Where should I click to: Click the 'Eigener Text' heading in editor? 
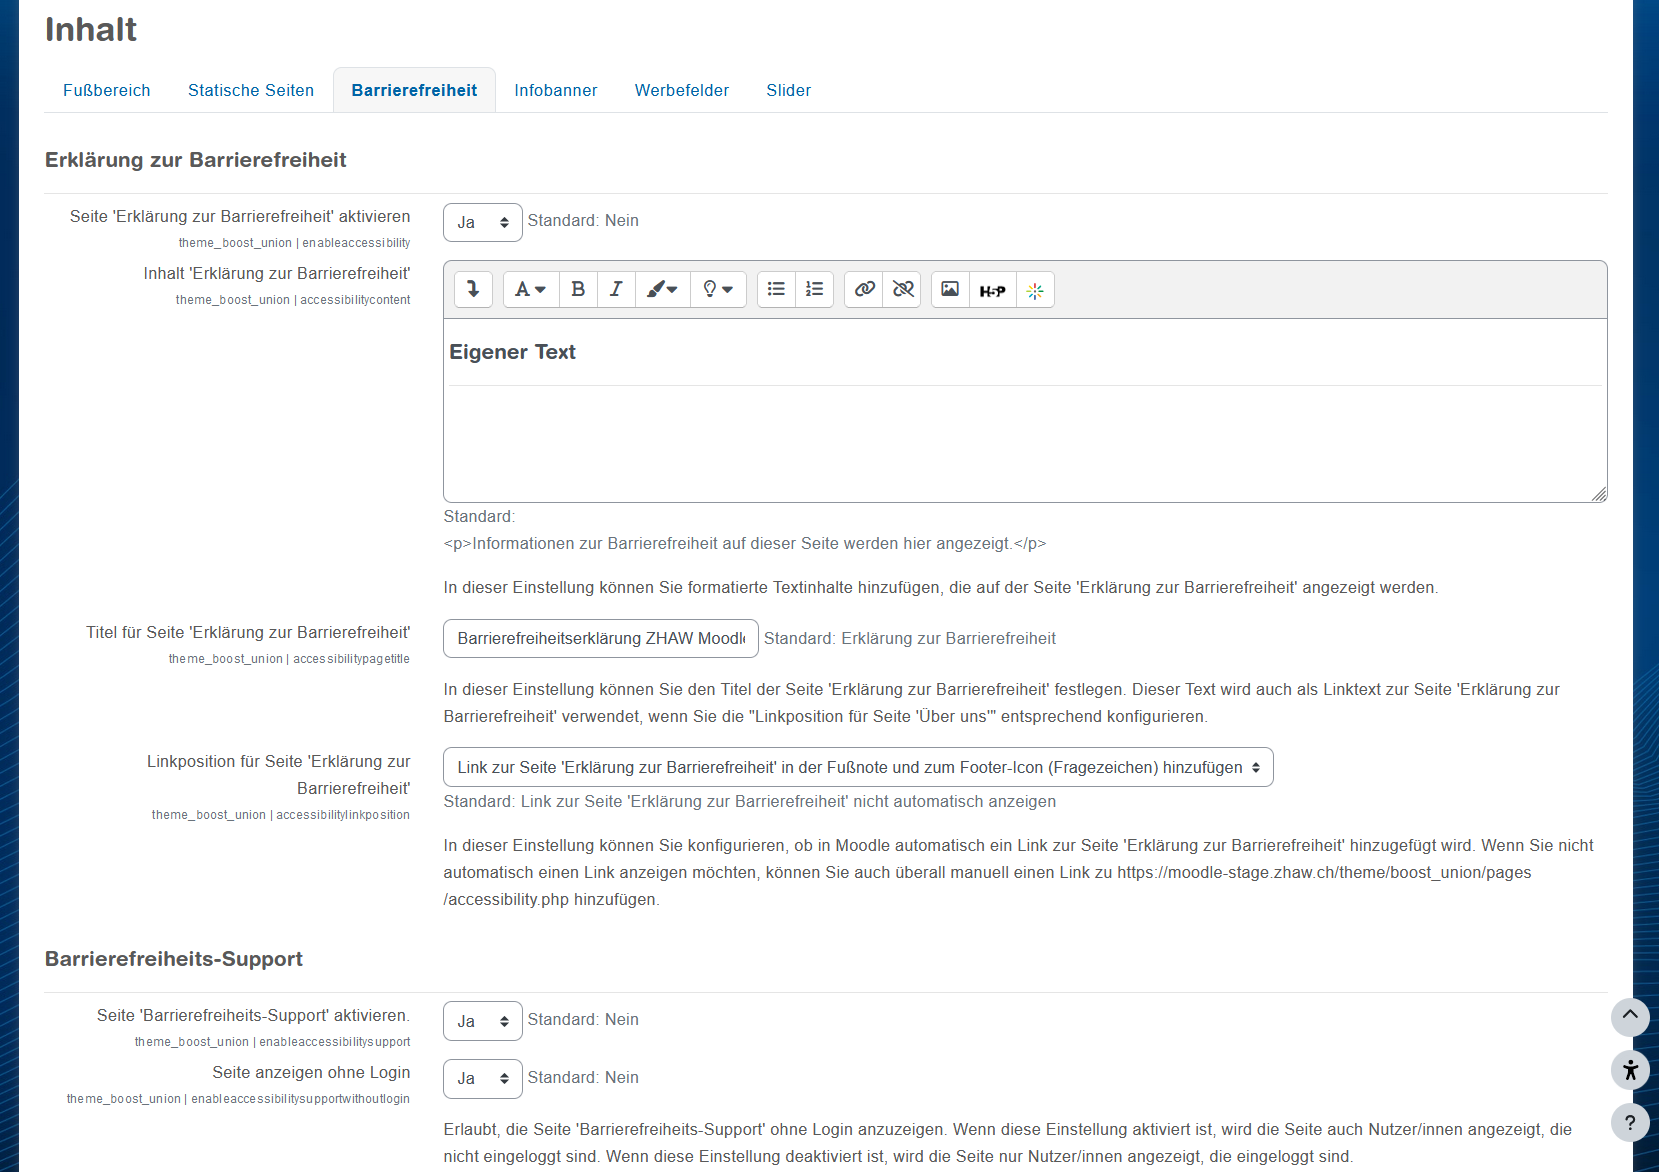(512, 352)
